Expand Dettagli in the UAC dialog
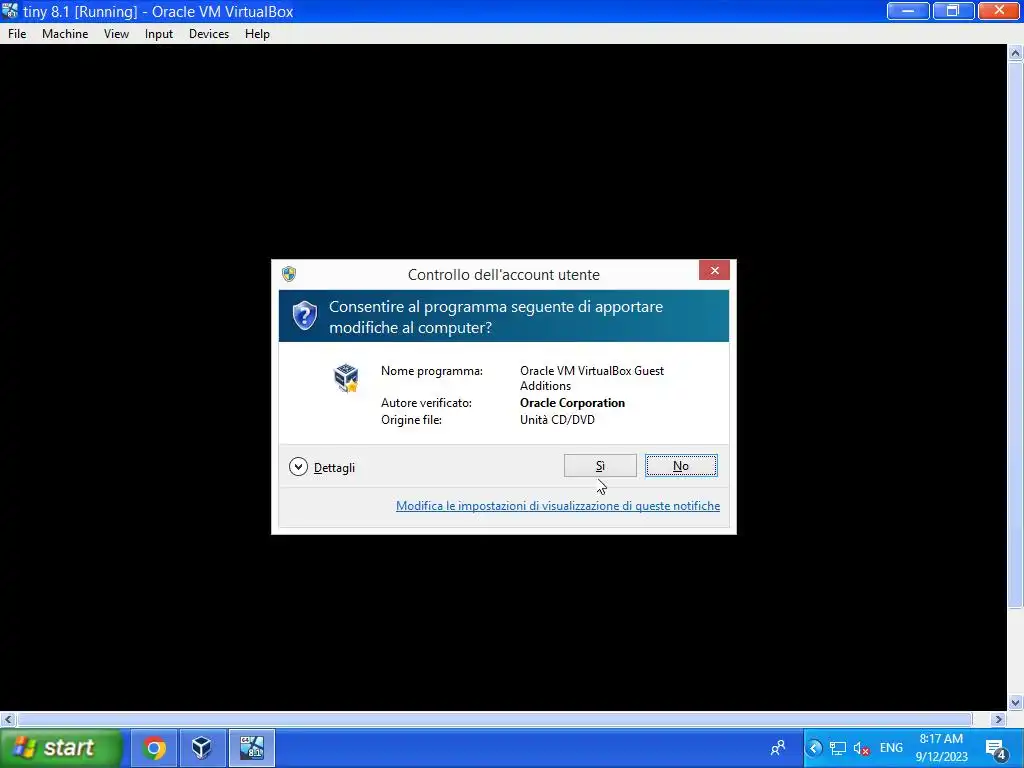The height and width of the screenshot is (768, 1024). pyautogui.click(x=322, y=467)
